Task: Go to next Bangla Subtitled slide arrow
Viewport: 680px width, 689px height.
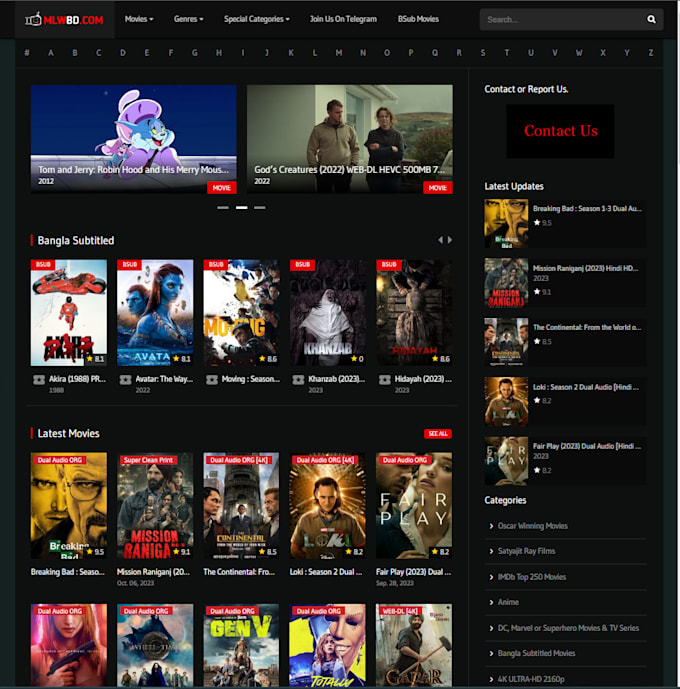Action: click(x=450, y=240)
